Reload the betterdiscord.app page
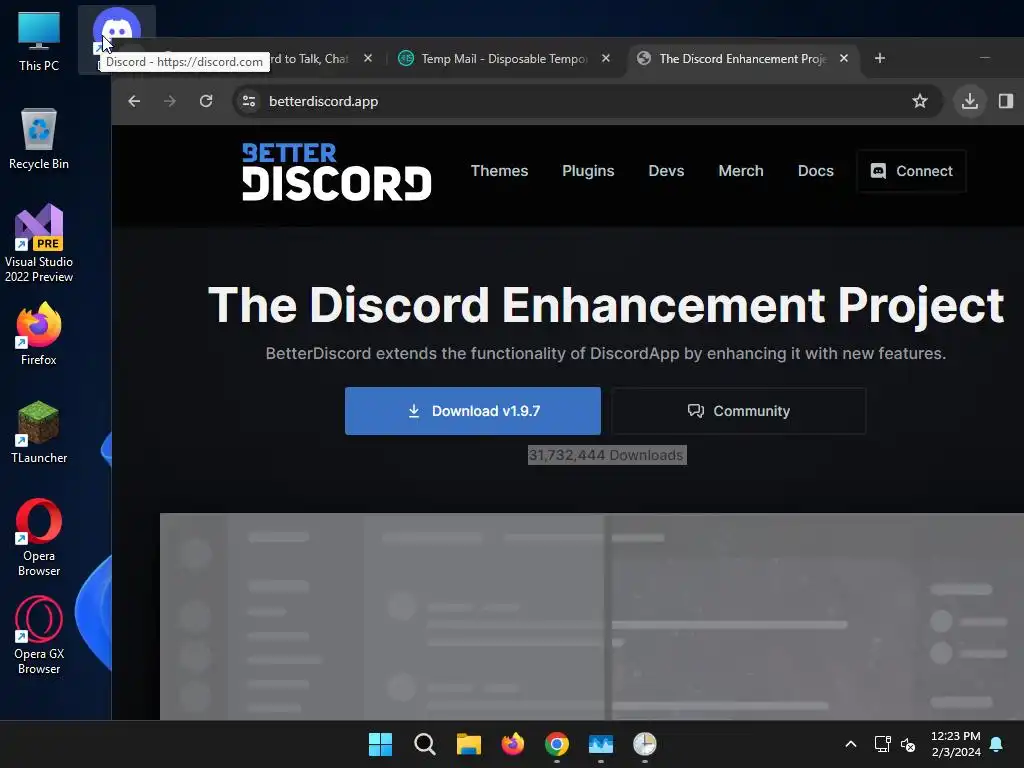 (x=206, y=101)
